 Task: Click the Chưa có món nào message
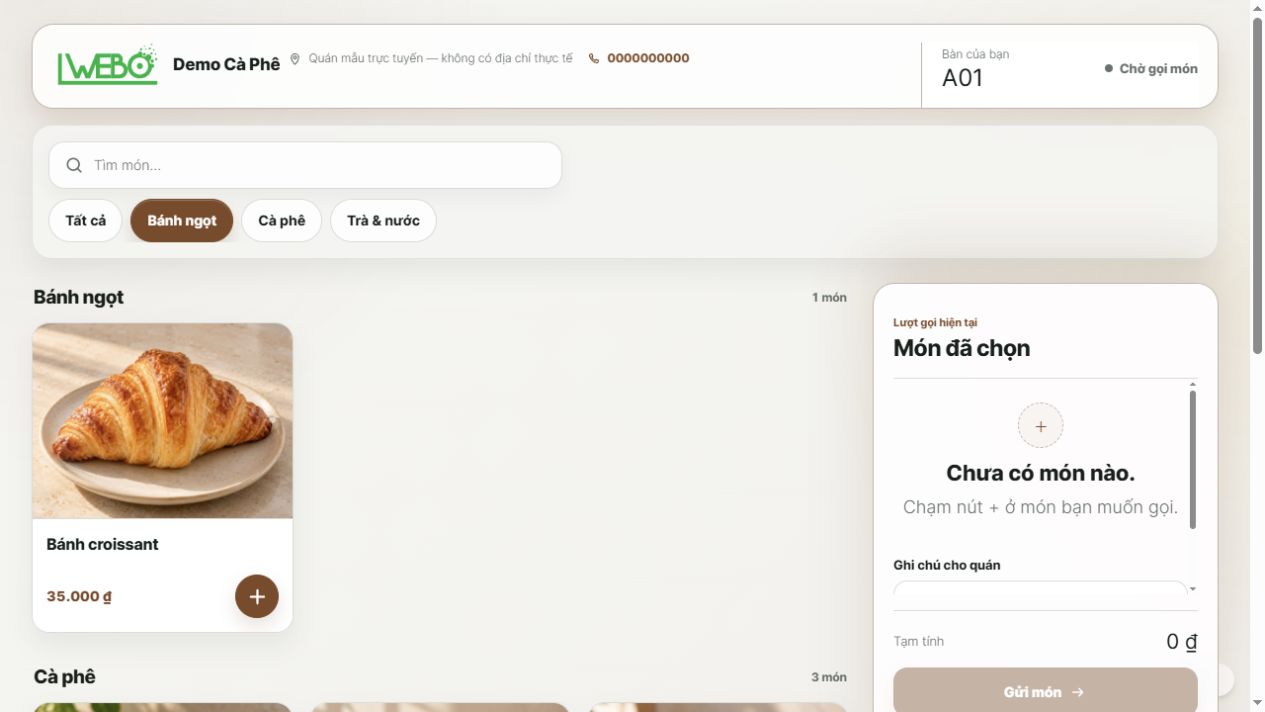tap(1041, 473)
